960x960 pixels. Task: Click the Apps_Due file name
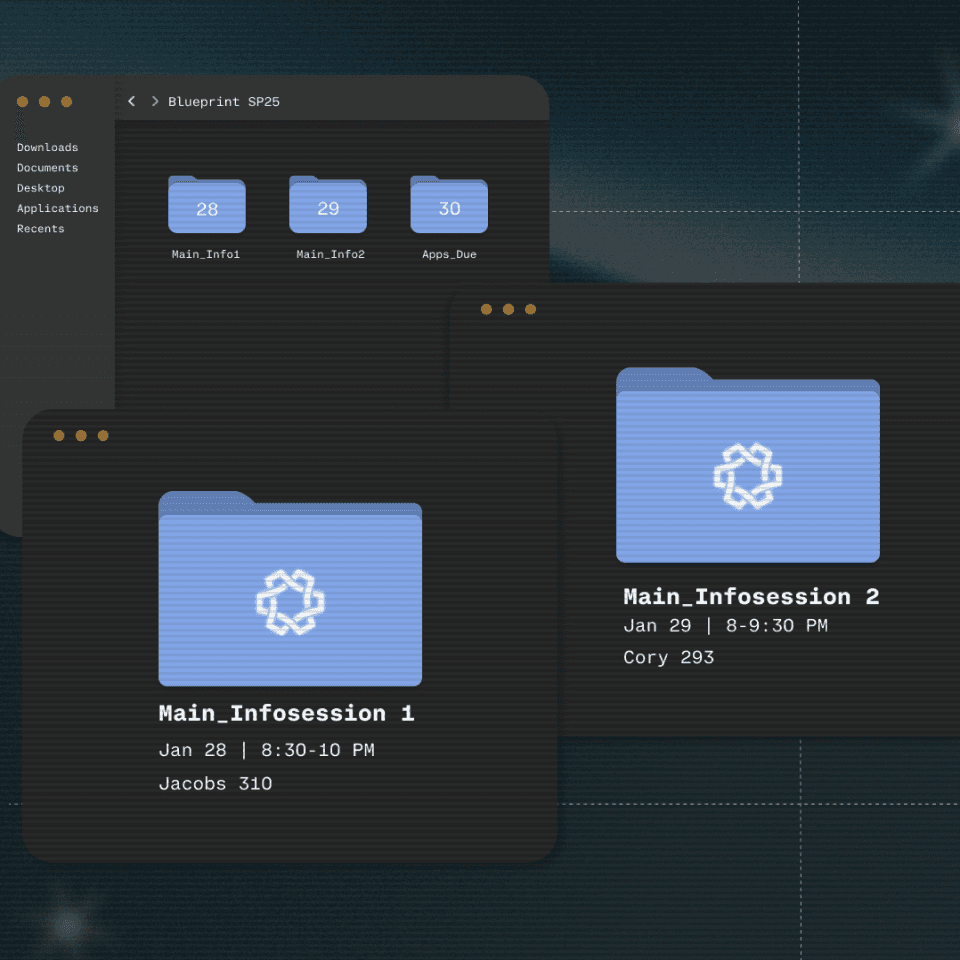[449, 254]
